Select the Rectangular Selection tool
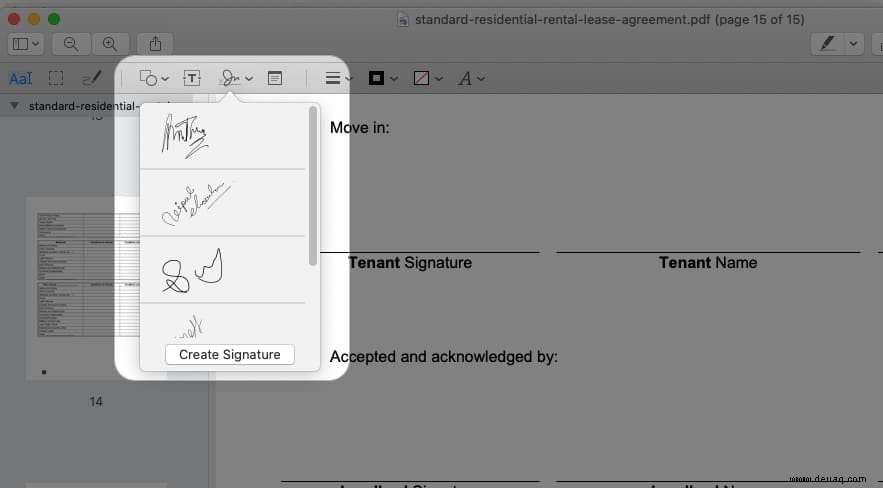Screen dimensions: 883x488 (x=56, y=78)
